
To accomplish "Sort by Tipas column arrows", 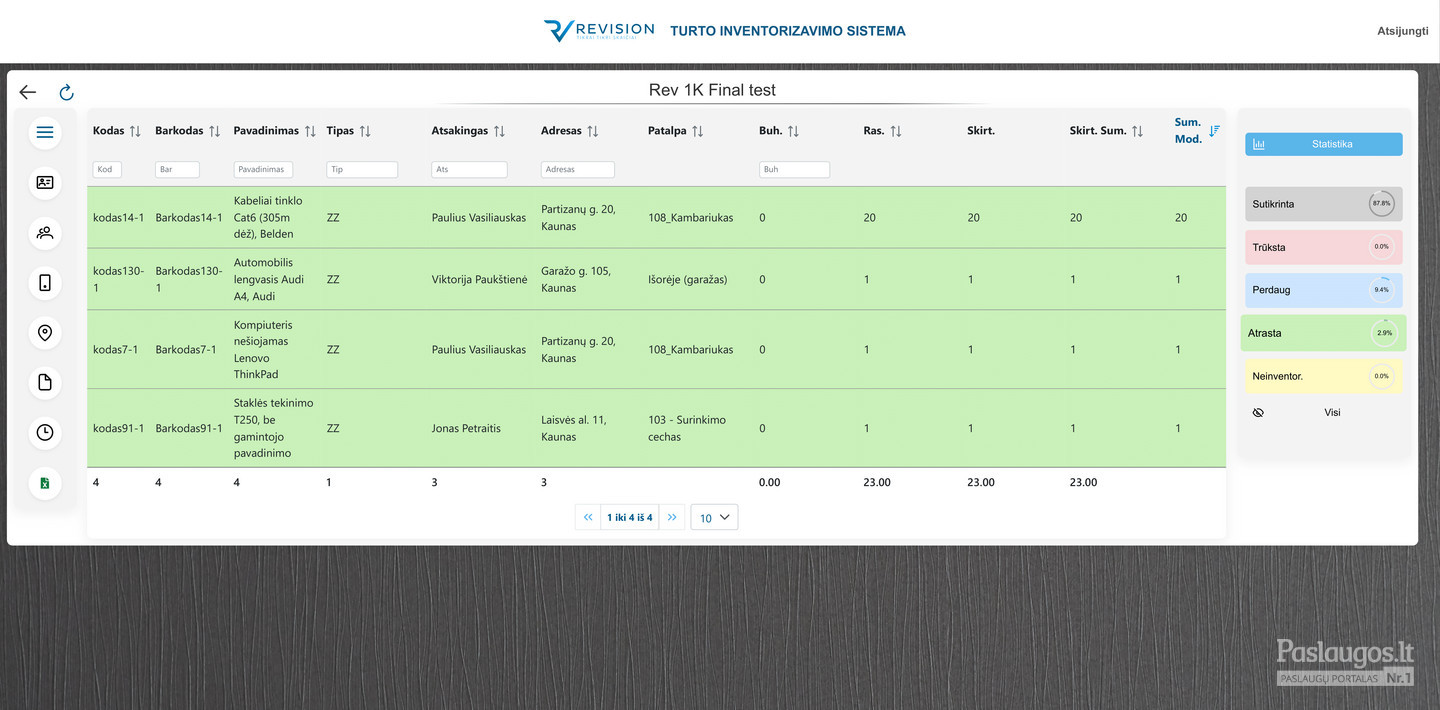I will (x=365, y=131).
